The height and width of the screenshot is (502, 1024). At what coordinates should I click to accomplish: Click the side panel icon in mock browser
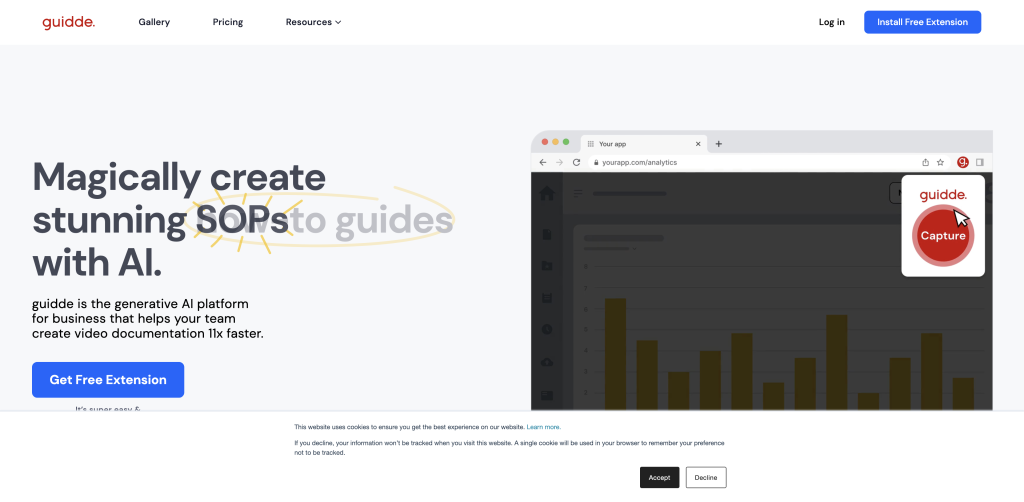pos(980,162)
